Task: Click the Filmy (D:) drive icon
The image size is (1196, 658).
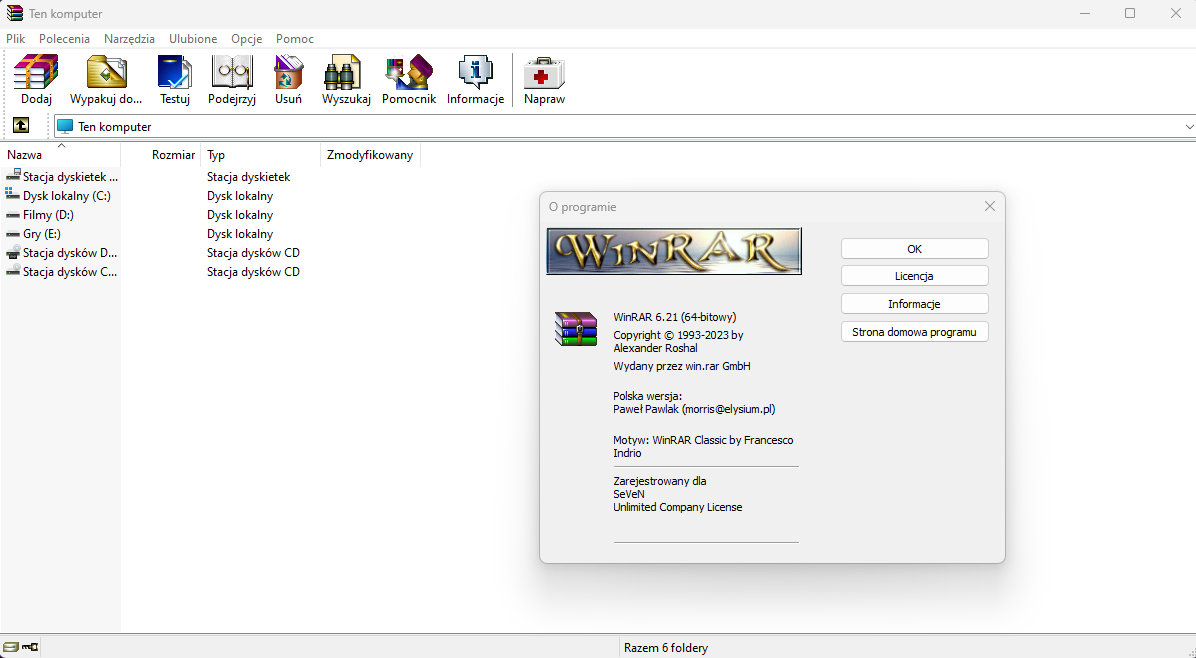Action: (12, 215)
